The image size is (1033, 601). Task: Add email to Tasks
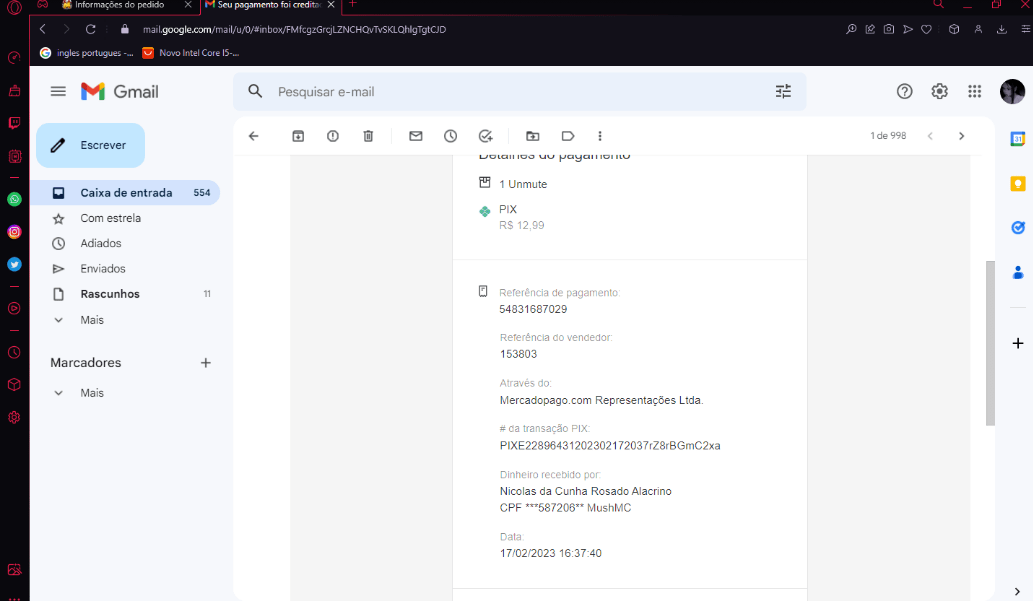click(486, 136)
